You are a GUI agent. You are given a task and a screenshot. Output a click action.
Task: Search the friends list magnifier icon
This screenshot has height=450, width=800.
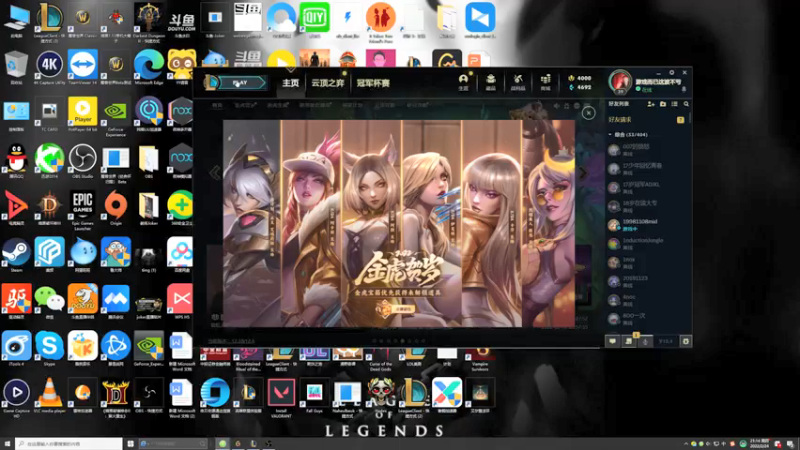tap(686, 104)
